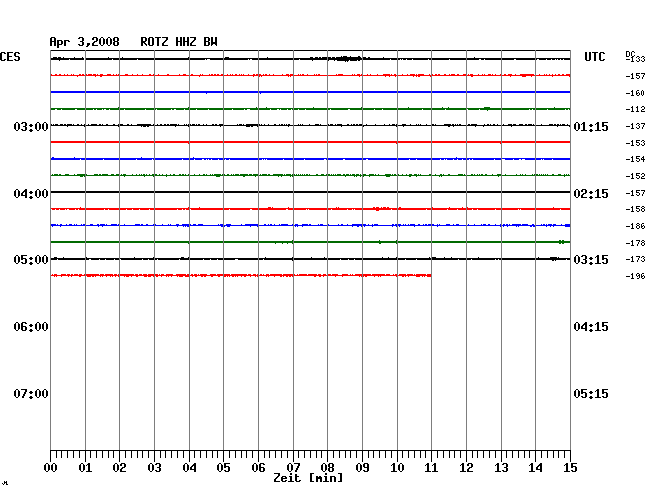The height and width of the screenshot is (494, 650).
Task: Select the "07" minute axis label
Action: coord(293,468)
